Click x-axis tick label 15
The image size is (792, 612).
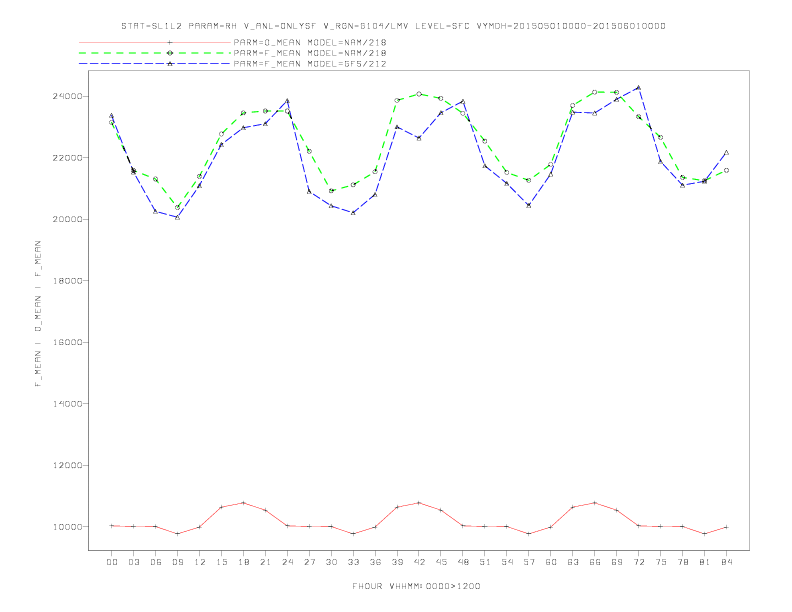(221, 562)
